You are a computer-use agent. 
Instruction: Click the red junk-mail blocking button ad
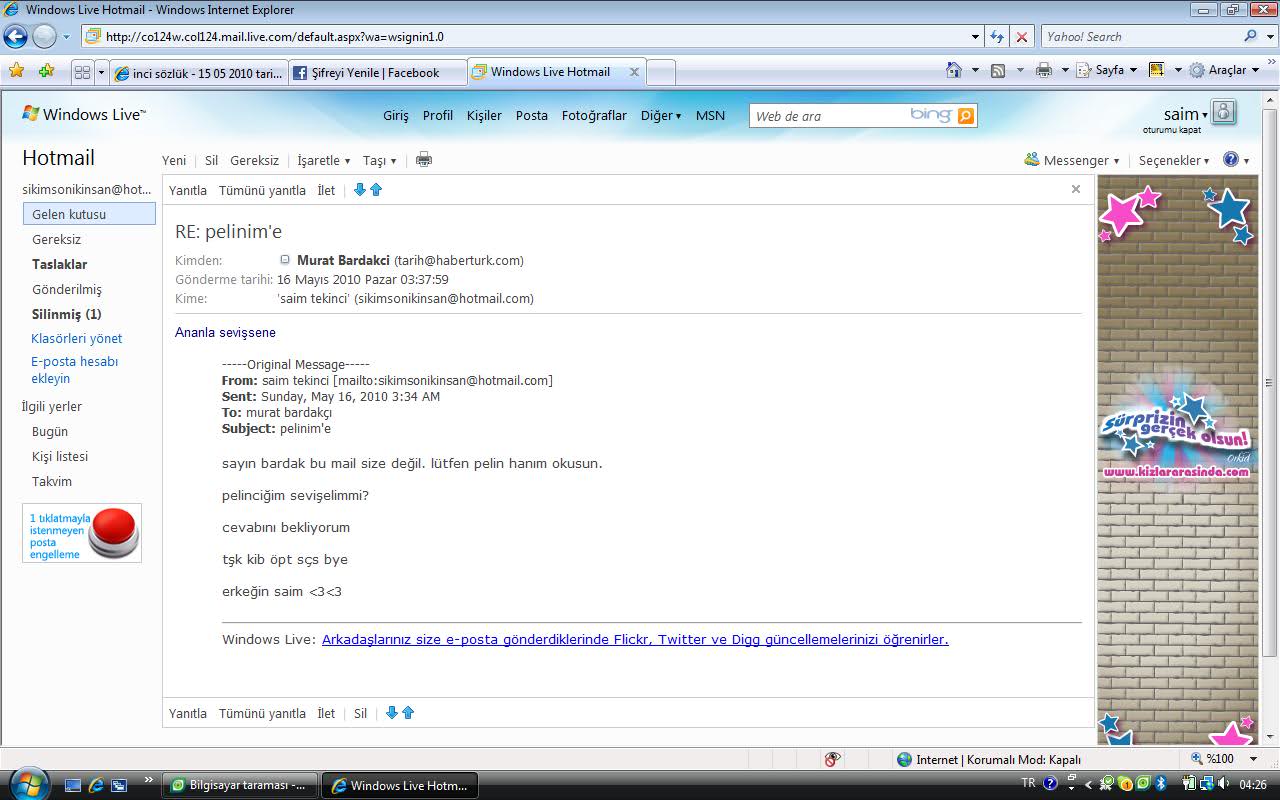(x=82, y=533)
